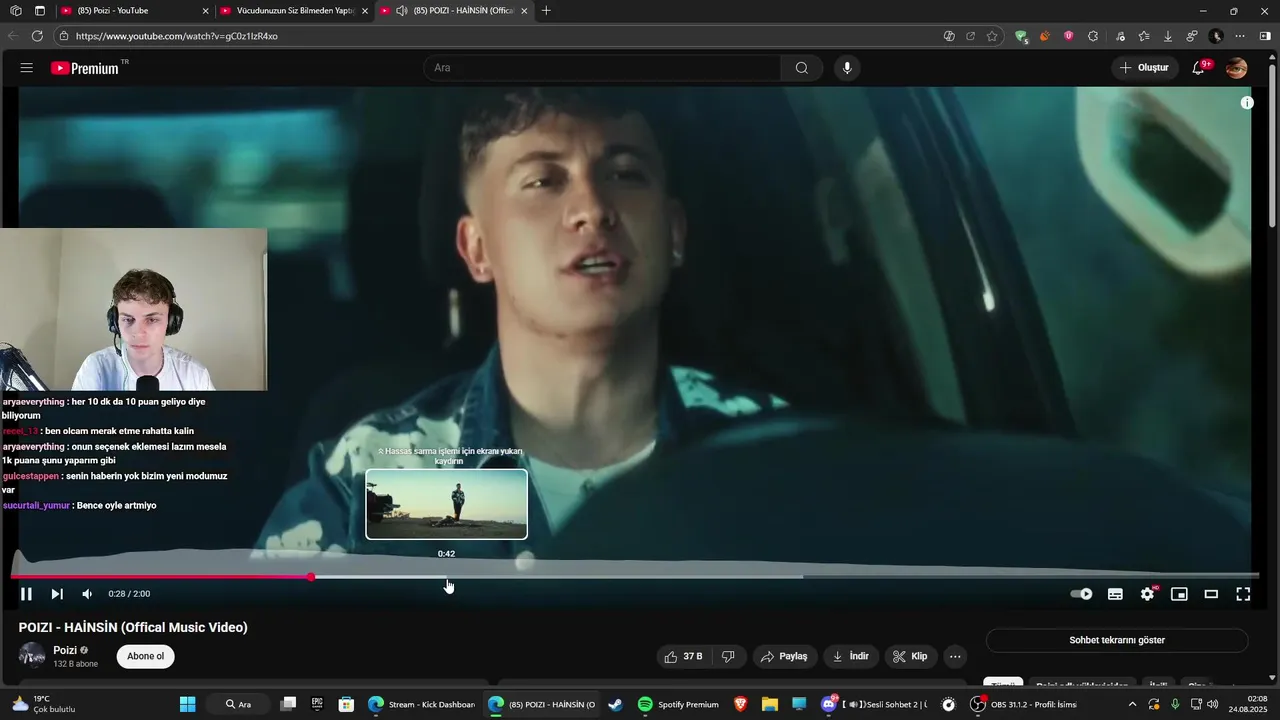
Task: Switch to miniplayer mode
Action: click(1179, 594)
